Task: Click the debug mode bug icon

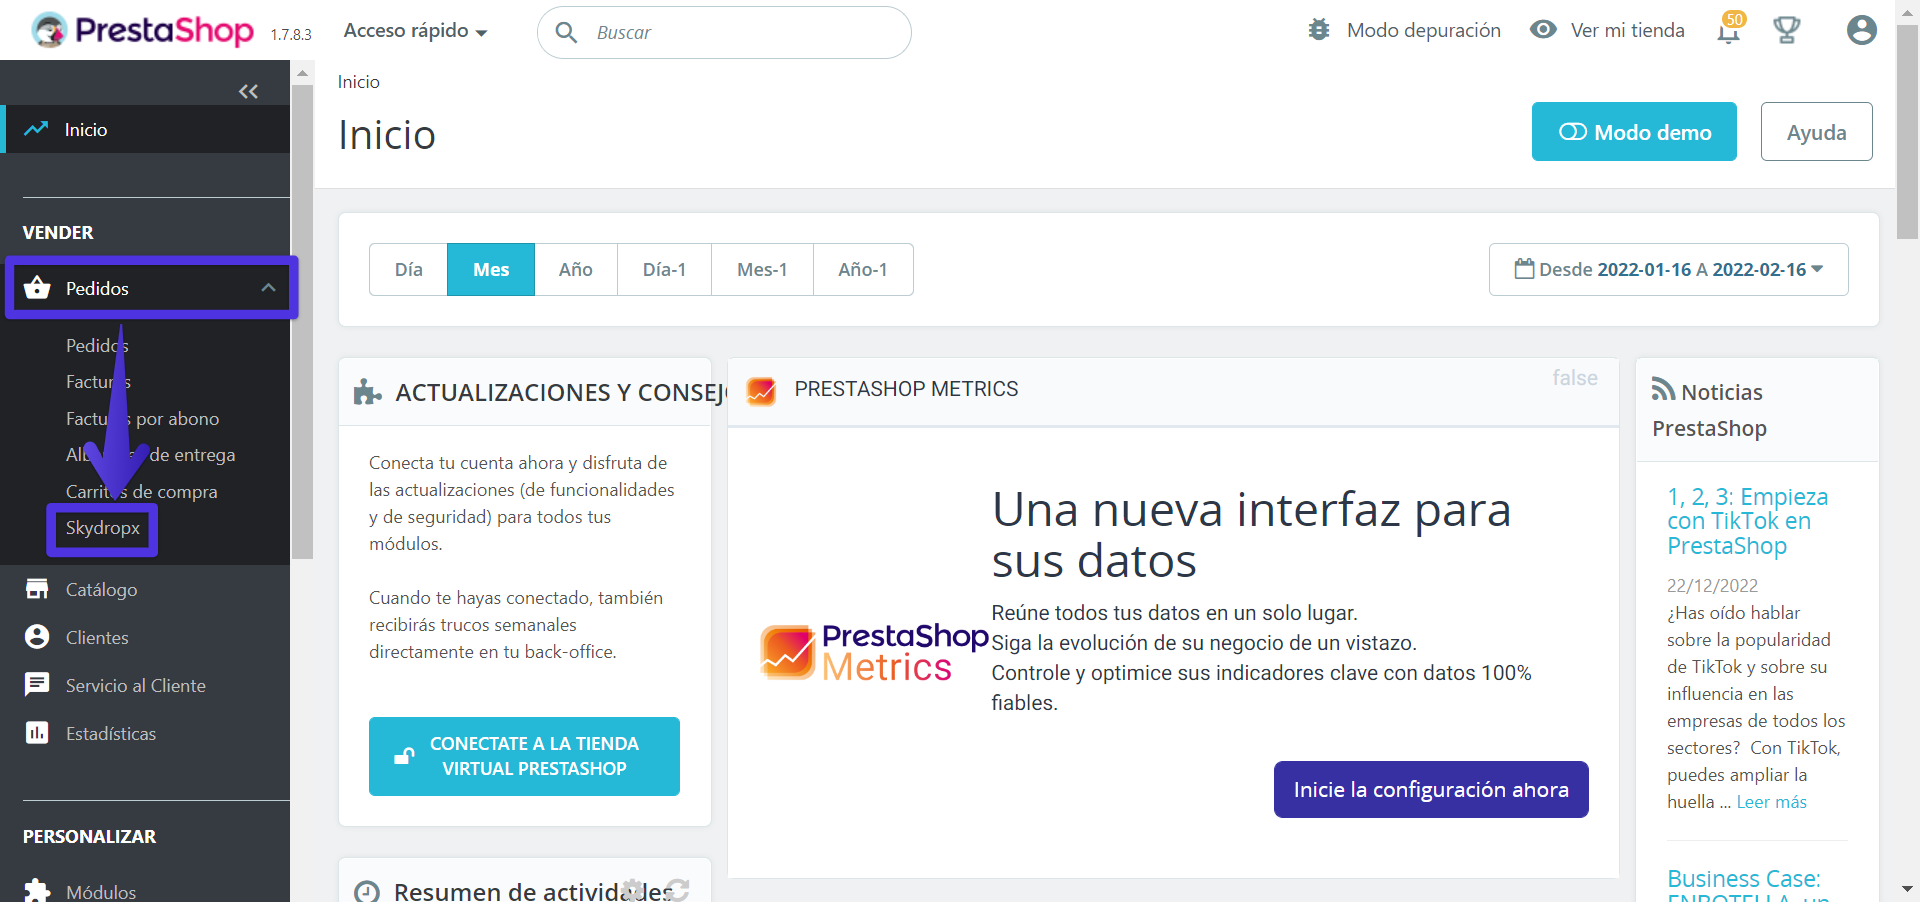Action: tap(1319, 30)
